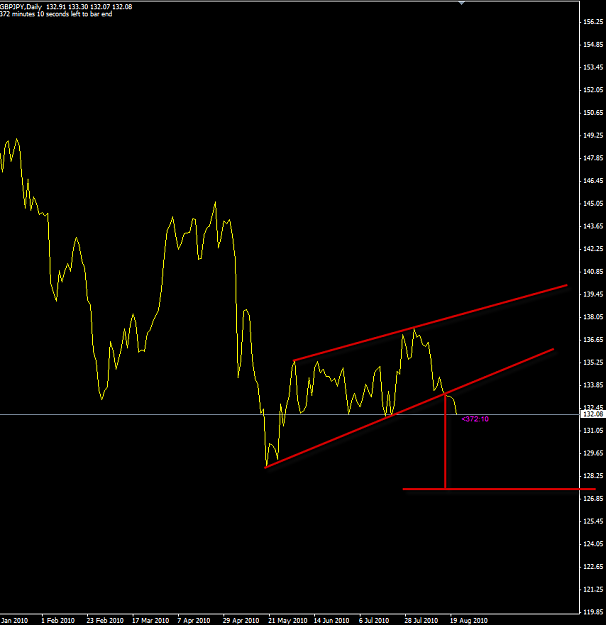Image resolution: width=606 pixels, height=625 pixels.
Task: Click the 14 Jun 2010 date label
Action: tap(331, 620)
